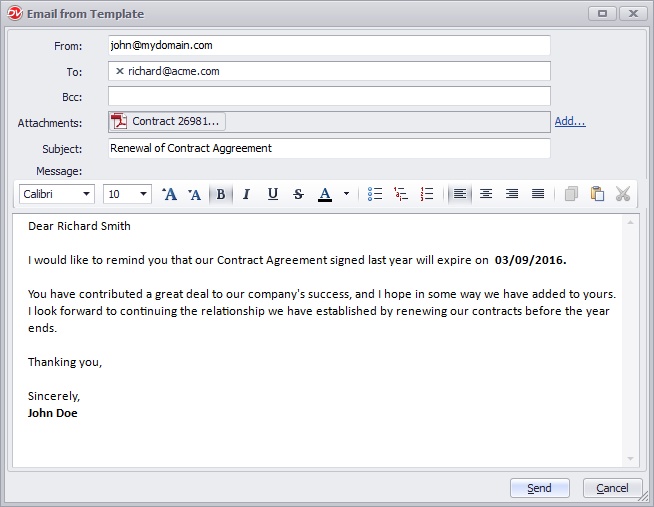Increase font size with the grow font icon

coord(169,194)
